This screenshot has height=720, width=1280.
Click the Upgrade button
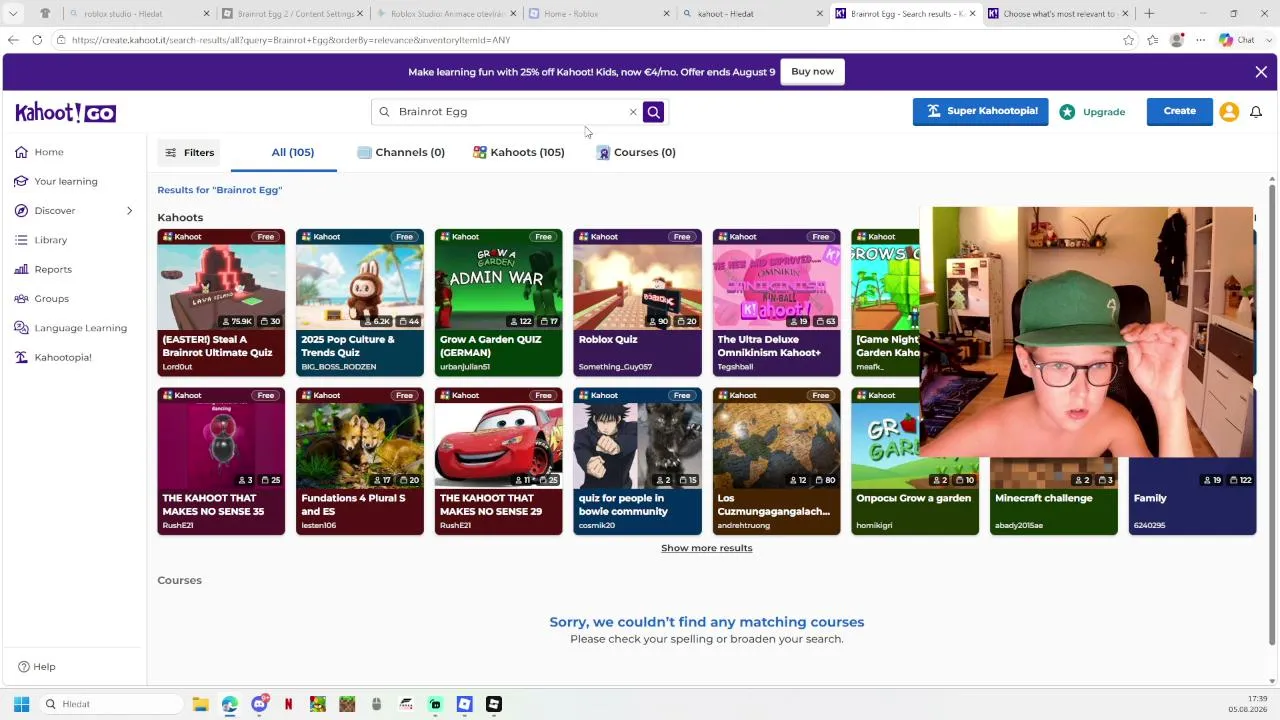(1093, 112)
